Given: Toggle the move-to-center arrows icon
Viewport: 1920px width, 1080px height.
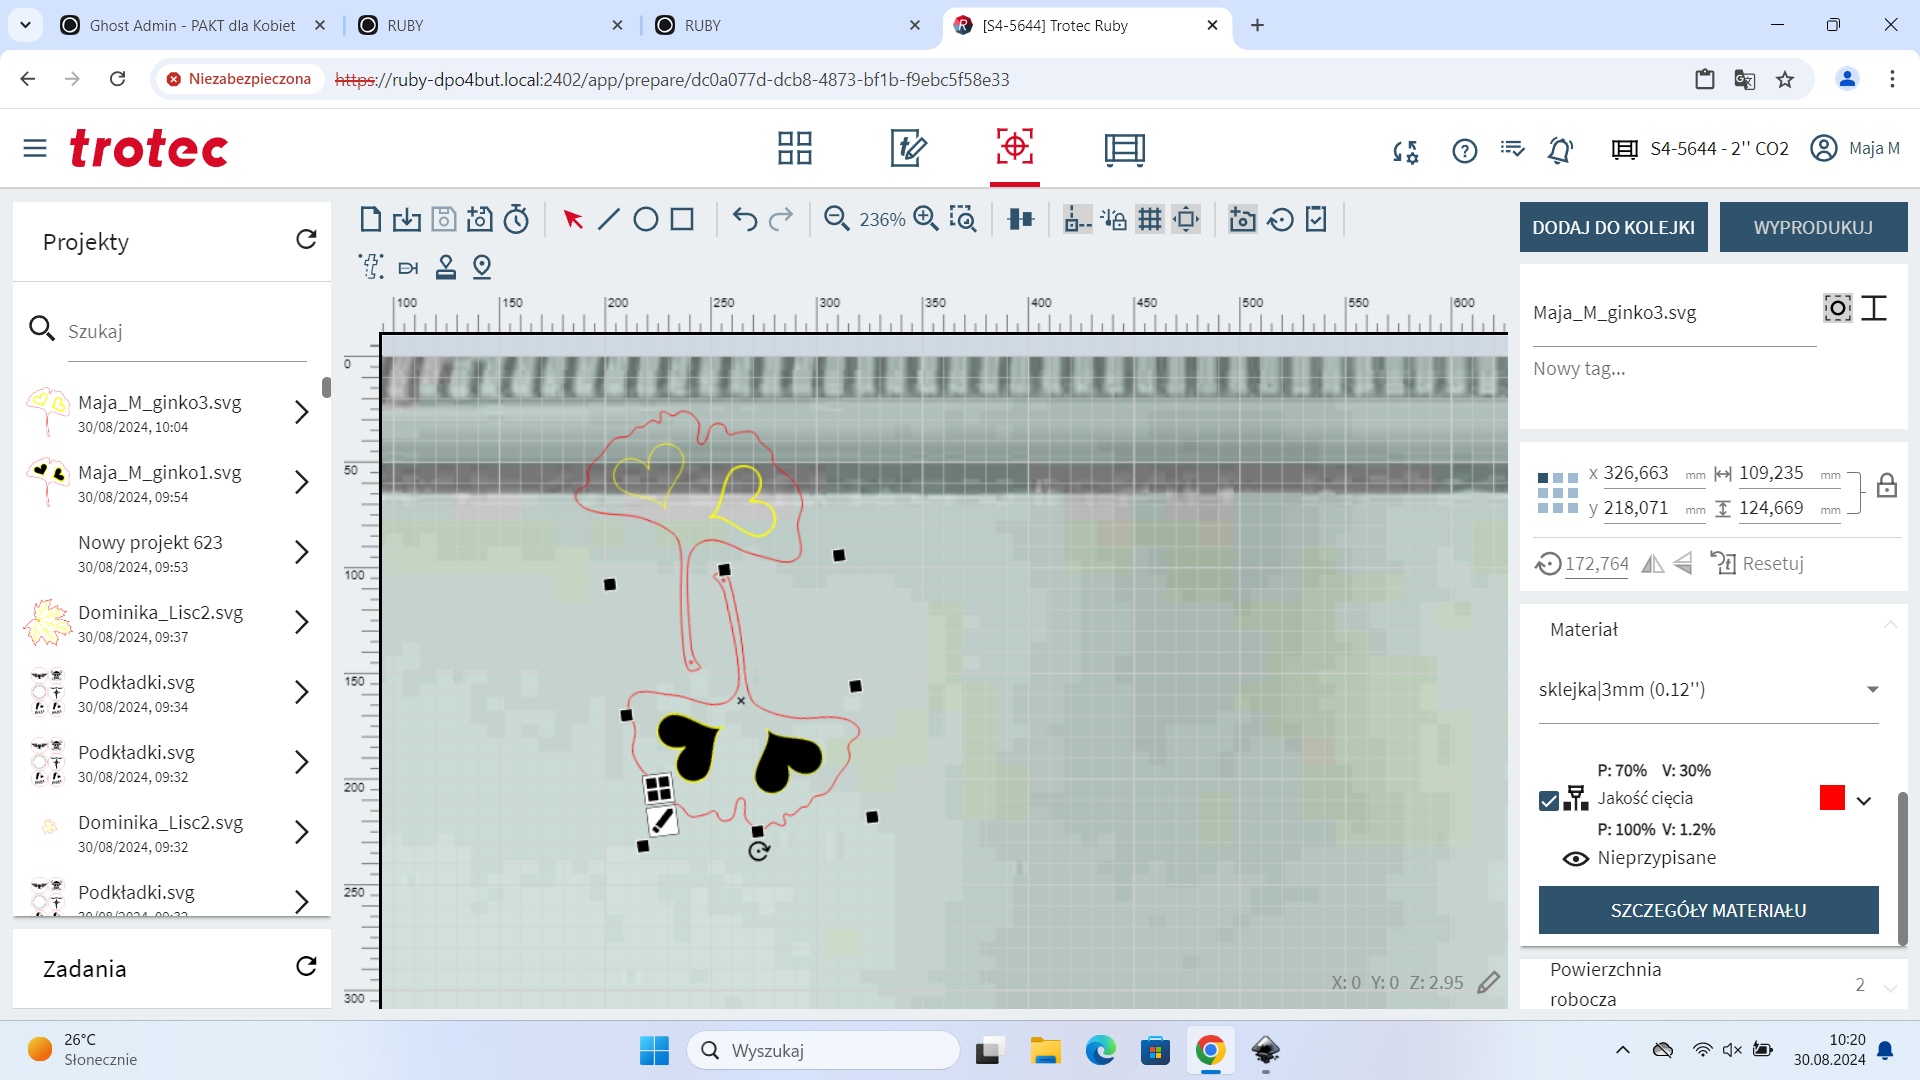Looking at the screenshot, I should pyautogui.click(x=1186, y=219).
